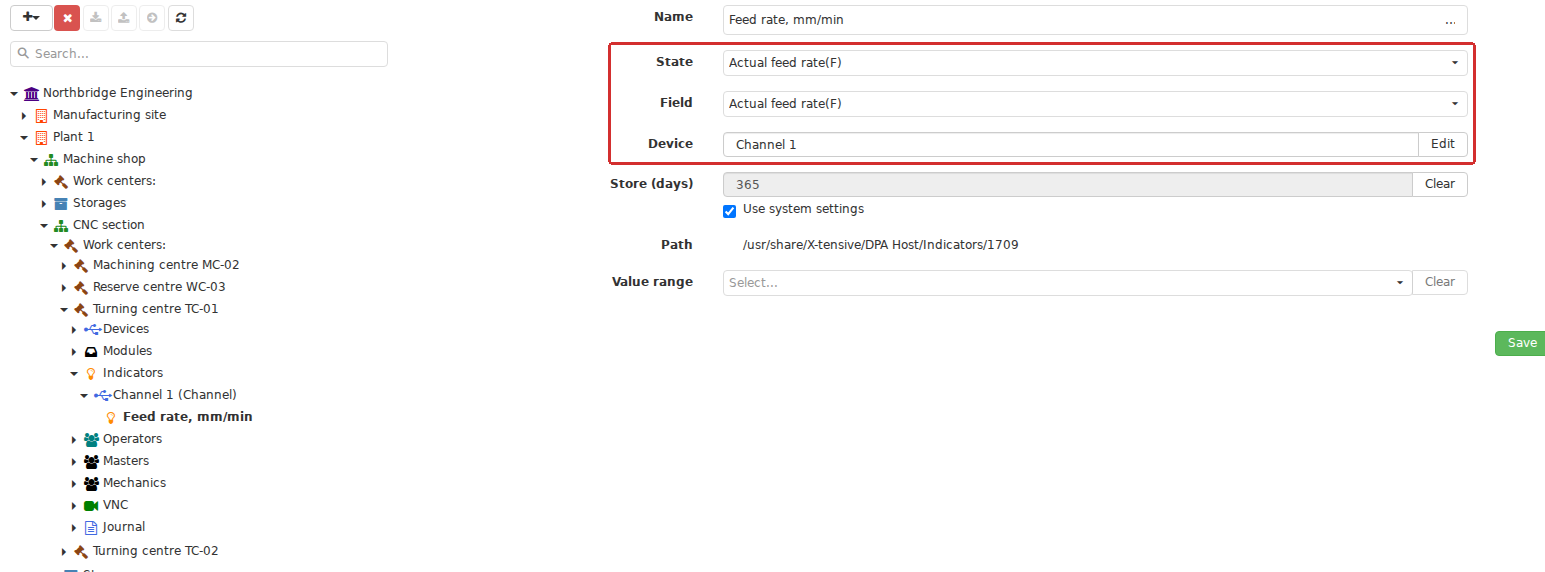Screen dimensions: 1545x572
Task: Select the Journal tree item
Action: click(124, 527)
